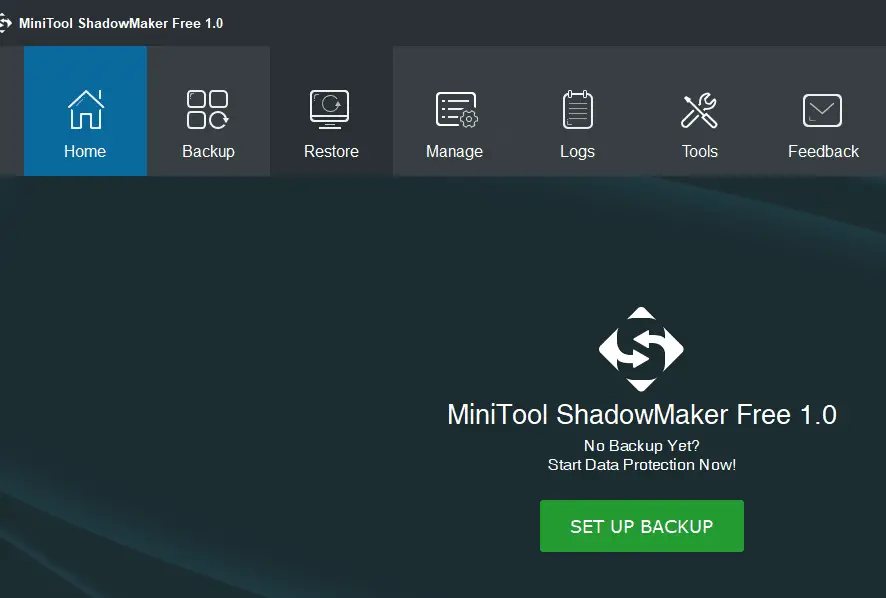Open the Feedback tab with the envelope icon

823,111
